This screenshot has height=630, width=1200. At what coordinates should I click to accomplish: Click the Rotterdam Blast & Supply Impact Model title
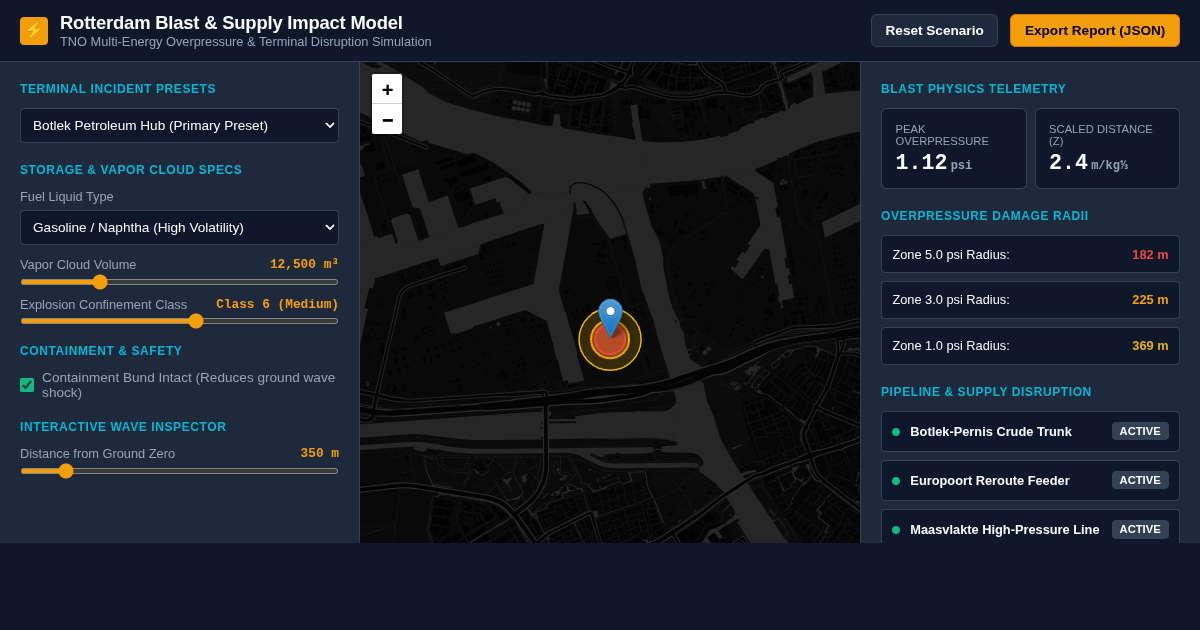point(231,22)
